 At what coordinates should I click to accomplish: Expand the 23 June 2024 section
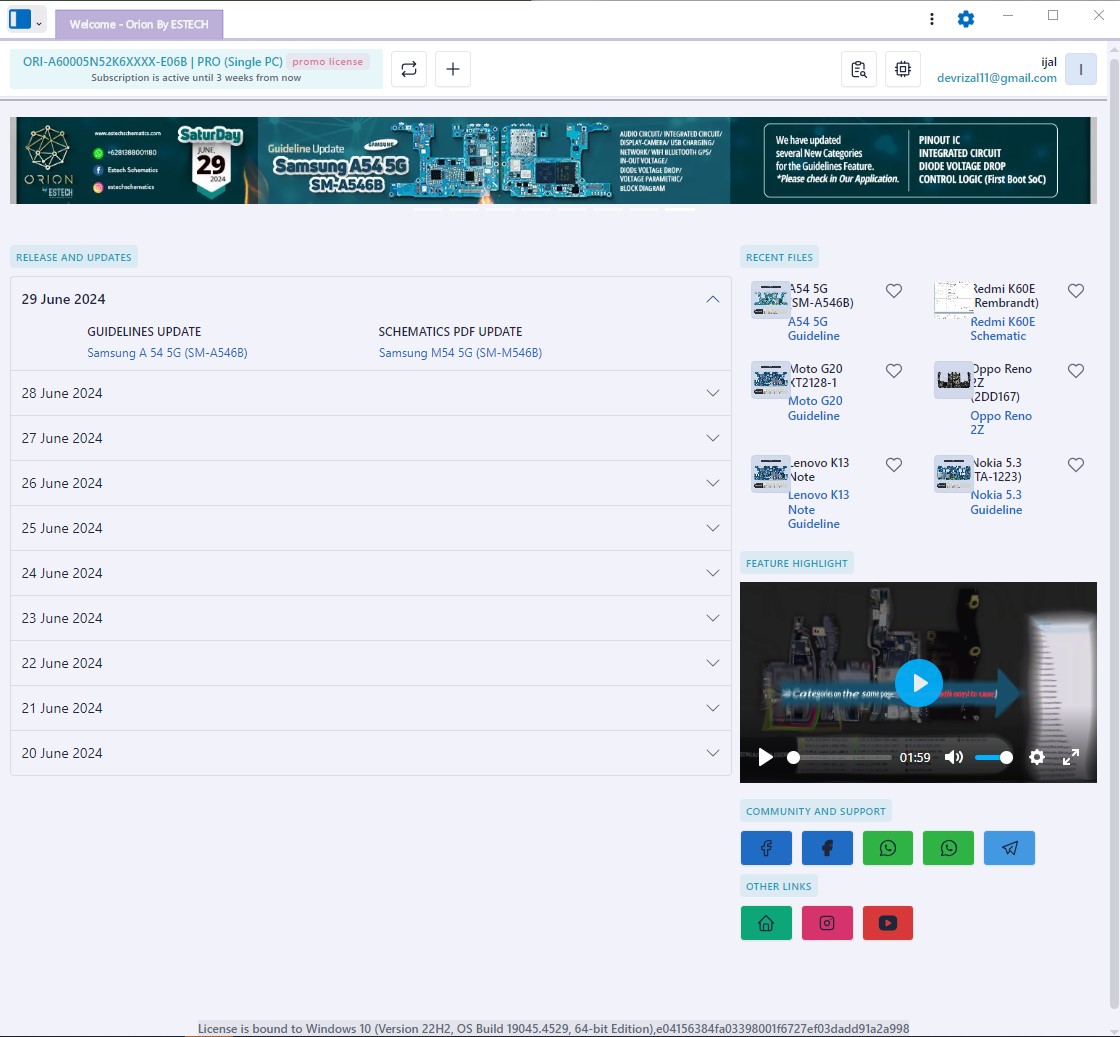pos(371,618)
